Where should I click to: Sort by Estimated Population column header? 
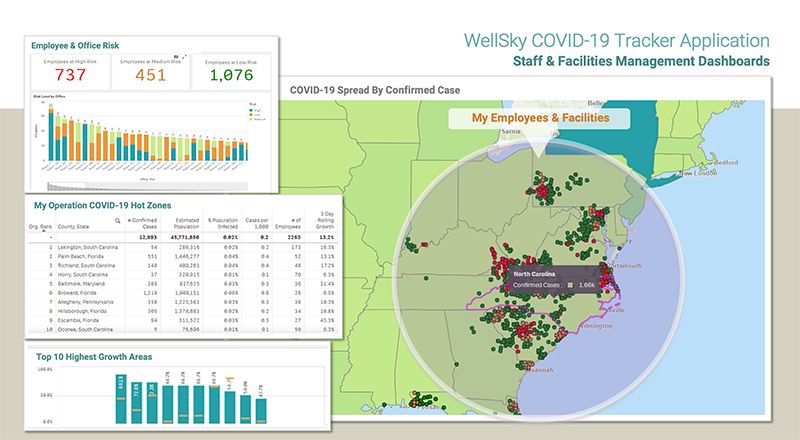(x=186, y=223)
